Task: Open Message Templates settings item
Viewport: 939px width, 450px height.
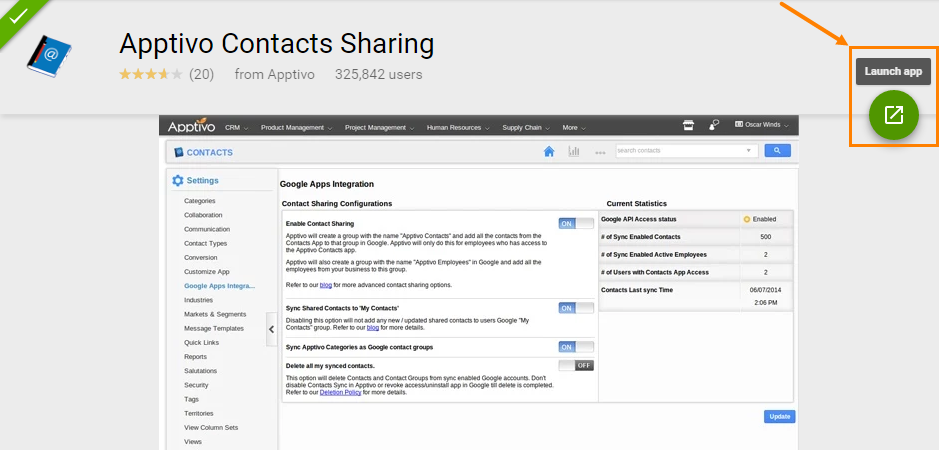Action: 213,328
